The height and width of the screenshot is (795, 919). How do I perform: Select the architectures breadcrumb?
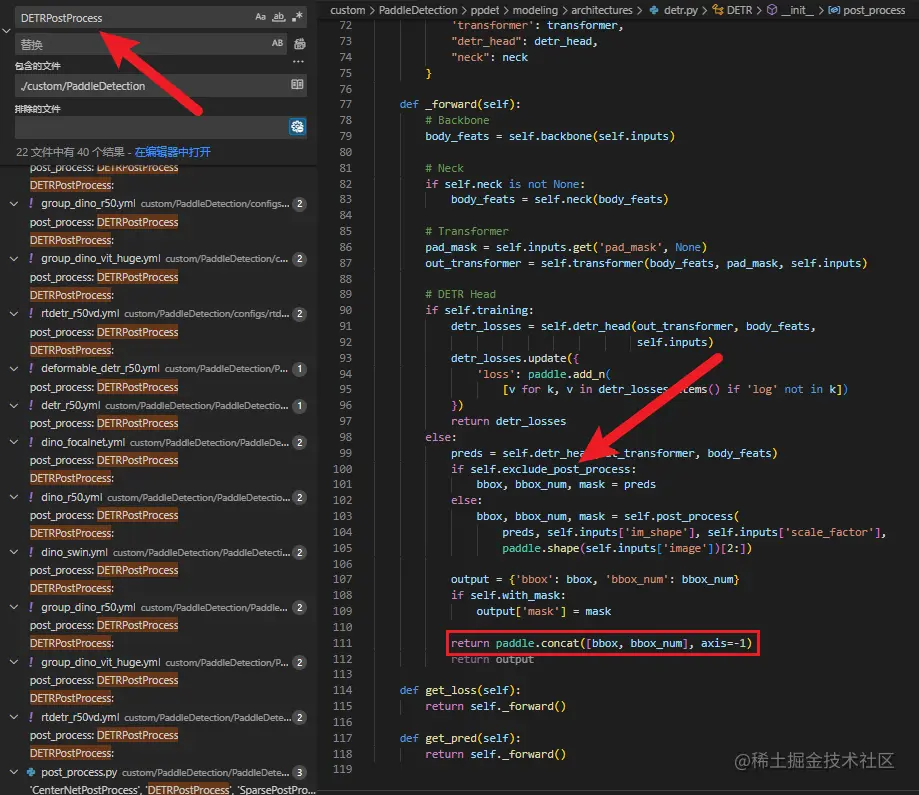(x=602, y=10)
